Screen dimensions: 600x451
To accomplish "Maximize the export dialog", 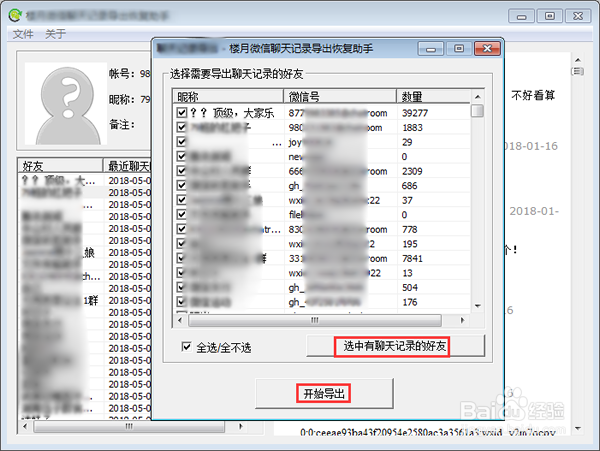I will click(x=459, y=49).
